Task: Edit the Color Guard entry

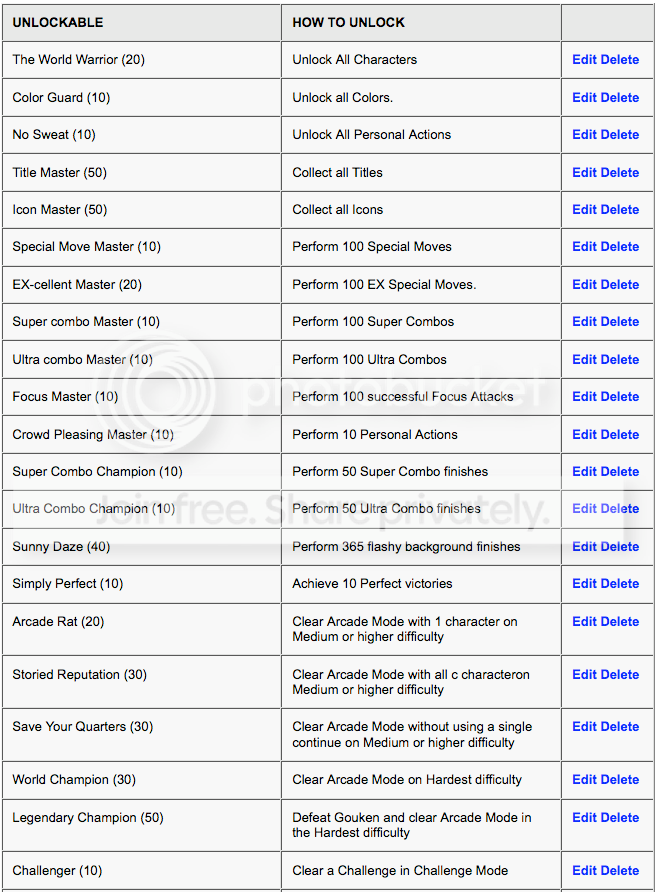Action: point(584,97)
